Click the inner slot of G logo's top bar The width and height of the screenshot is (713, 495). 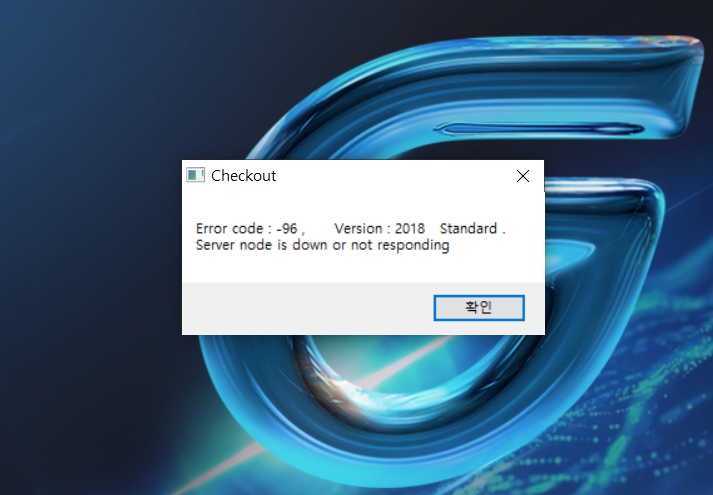click(539, 129)
